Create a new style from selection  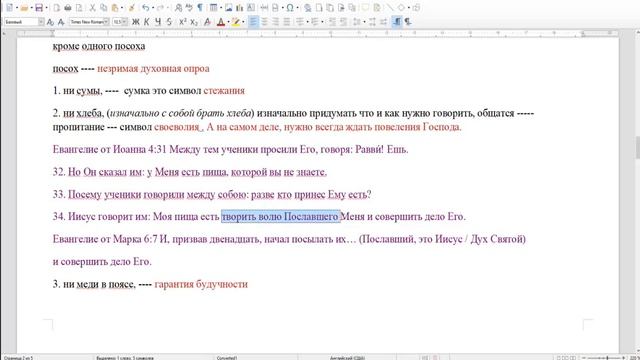pyautogui.click(x=61, y=22)
